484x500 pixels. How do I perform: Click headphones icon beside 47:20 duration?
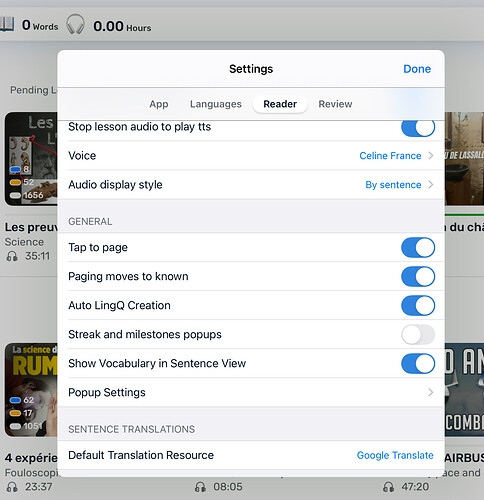click(x=389, y=487)
